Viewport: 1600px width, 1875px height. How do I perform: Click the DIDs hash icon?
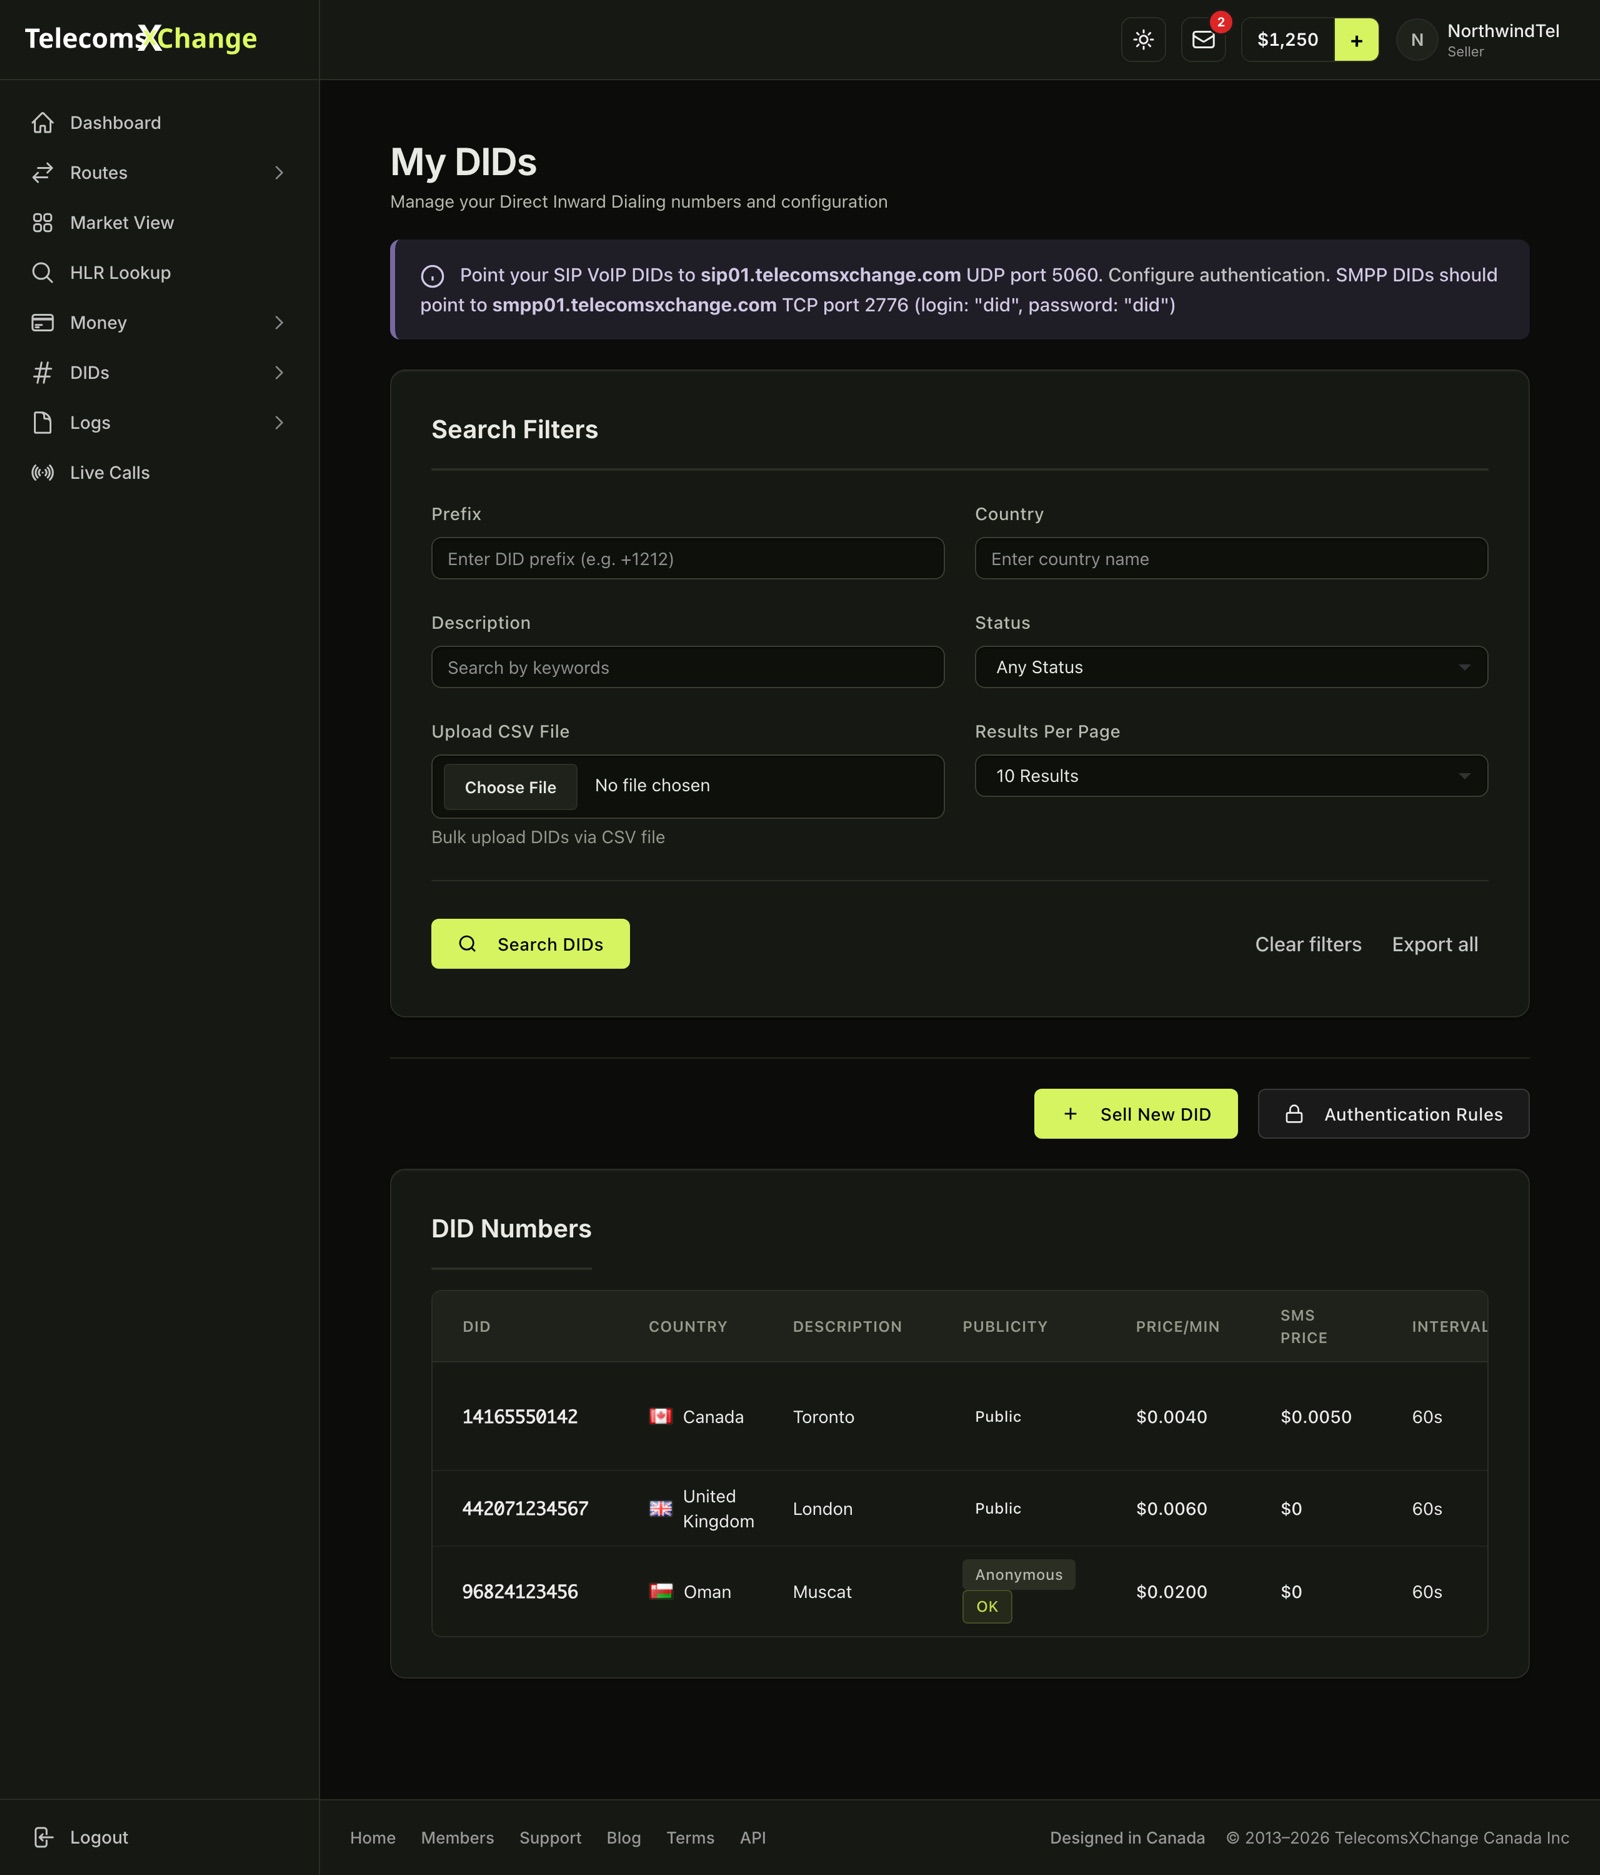[42, 373]
